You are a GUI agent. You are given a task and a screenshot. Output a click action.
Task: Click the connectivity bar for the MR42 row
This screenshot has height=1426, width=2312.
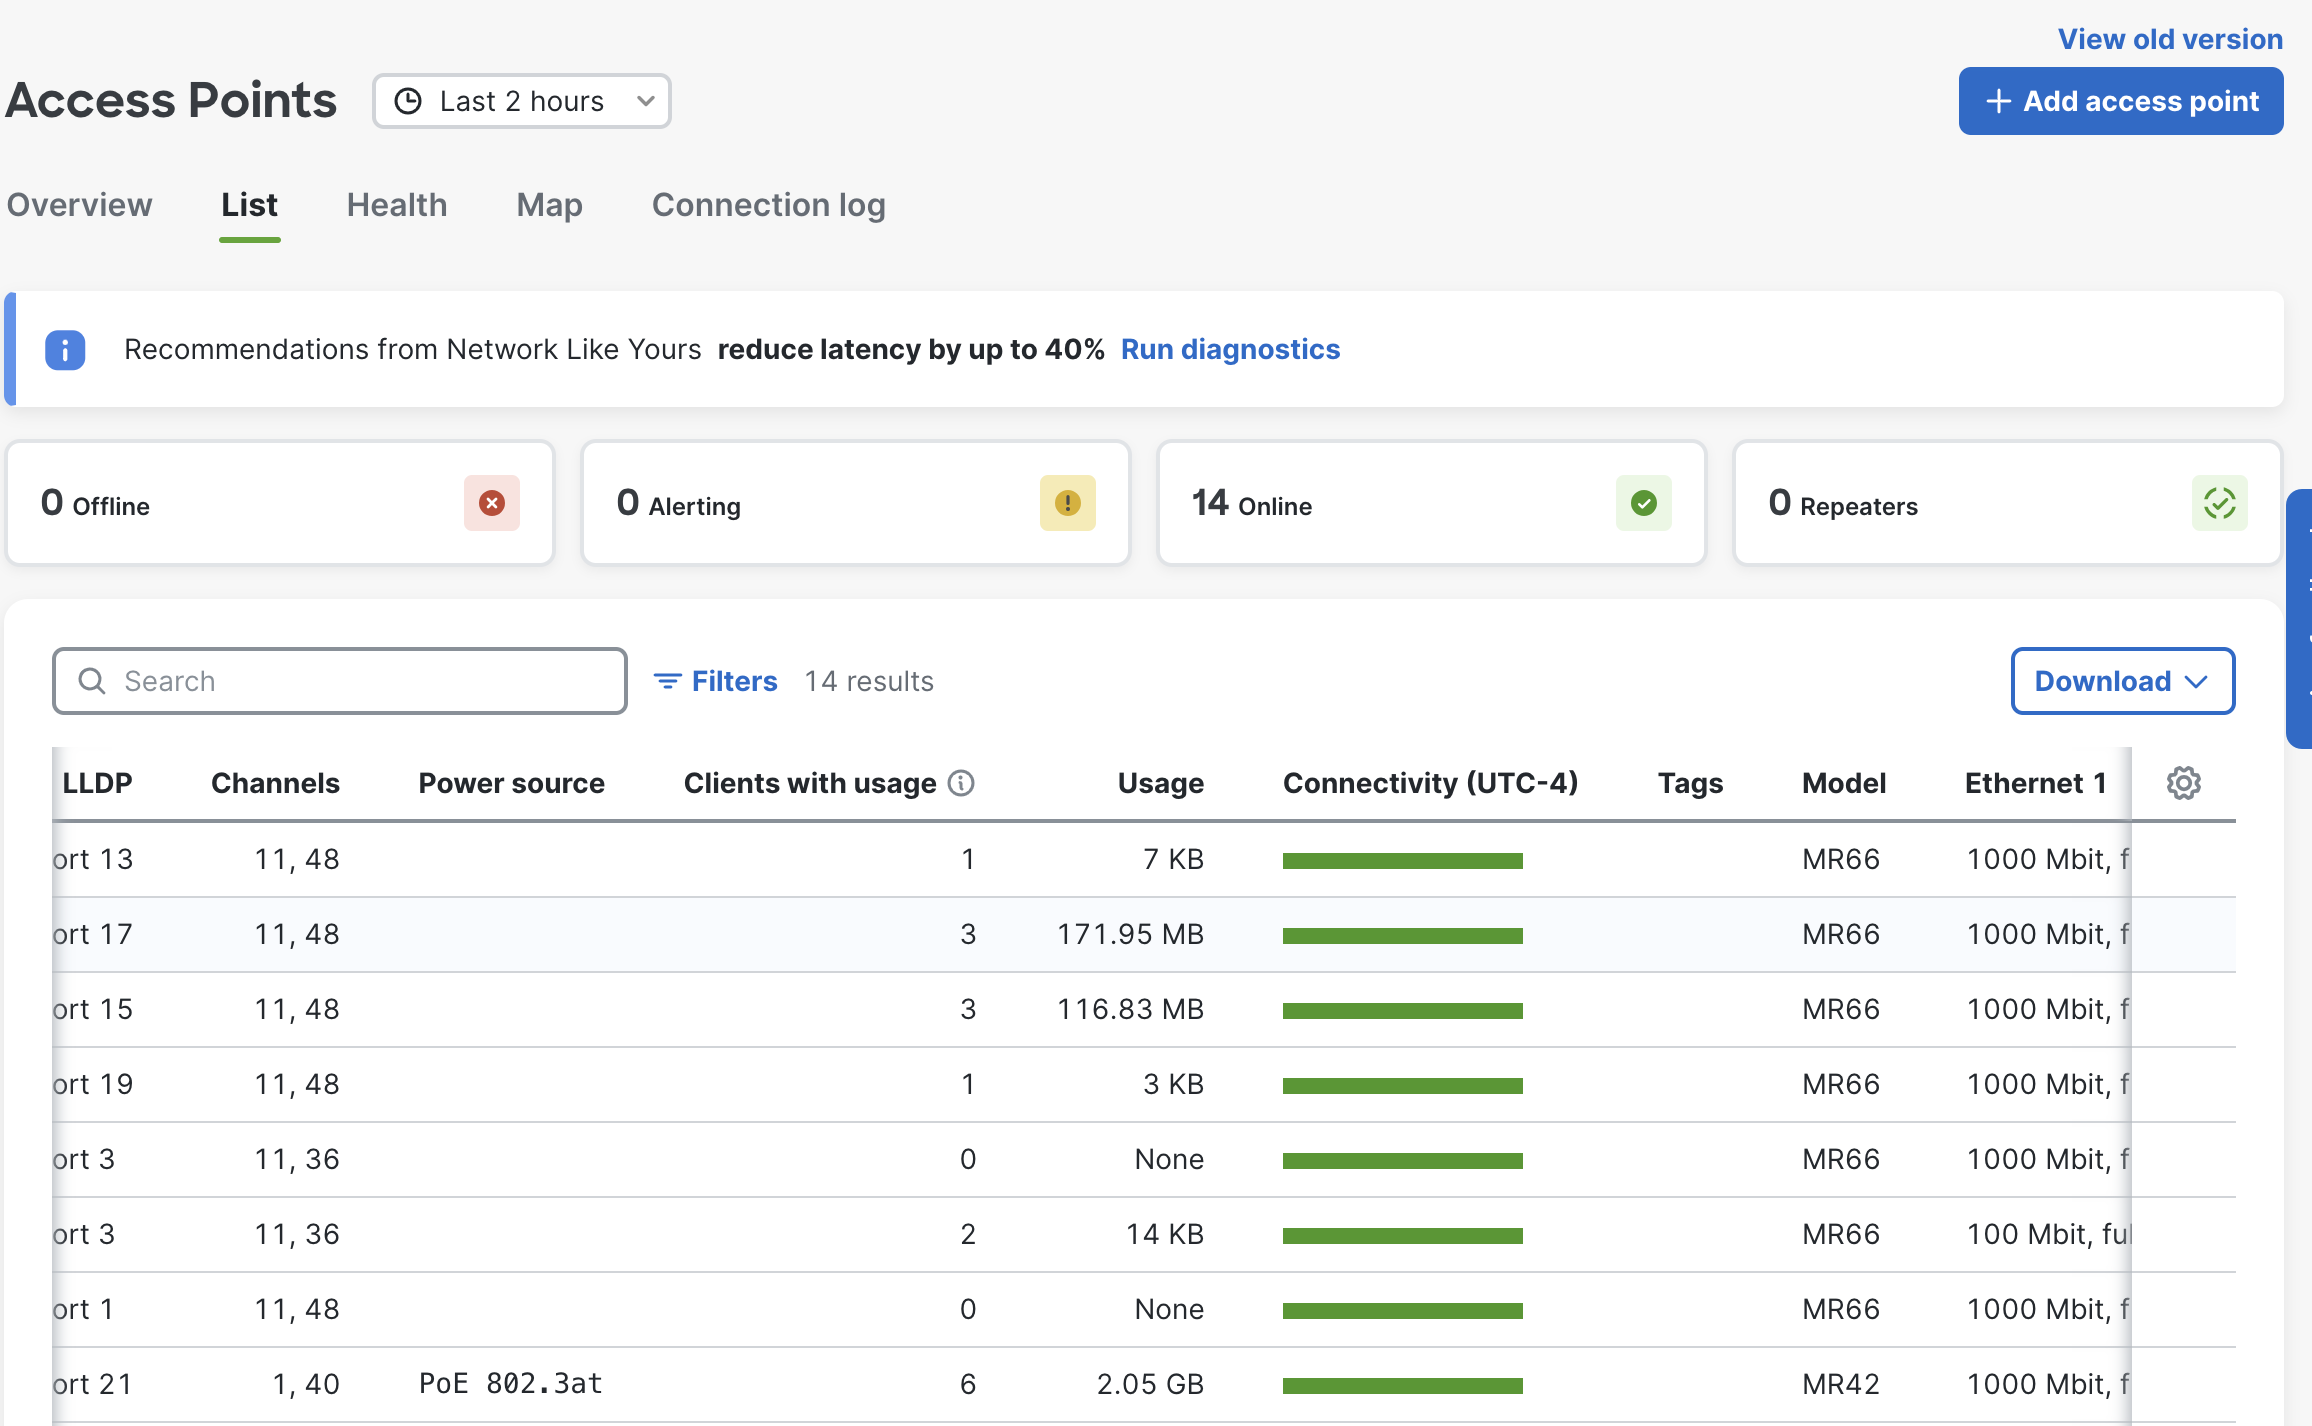1402,1385
